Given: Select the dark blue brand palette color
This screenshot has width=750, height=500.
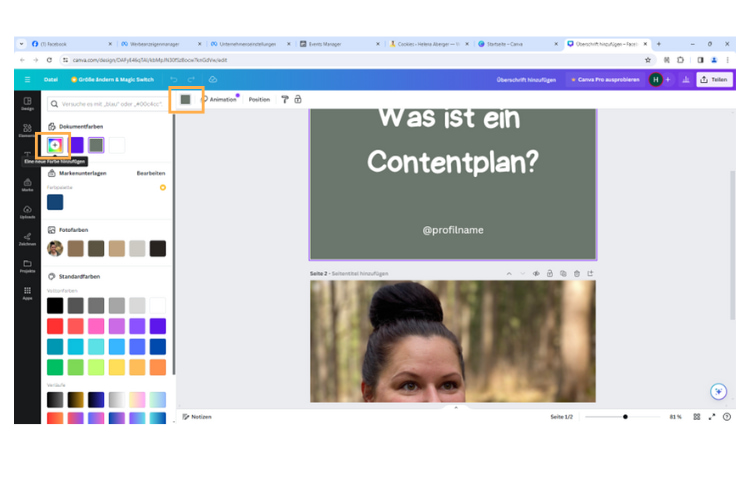Looking at the screenshot, I should click(x=55, y=202).
